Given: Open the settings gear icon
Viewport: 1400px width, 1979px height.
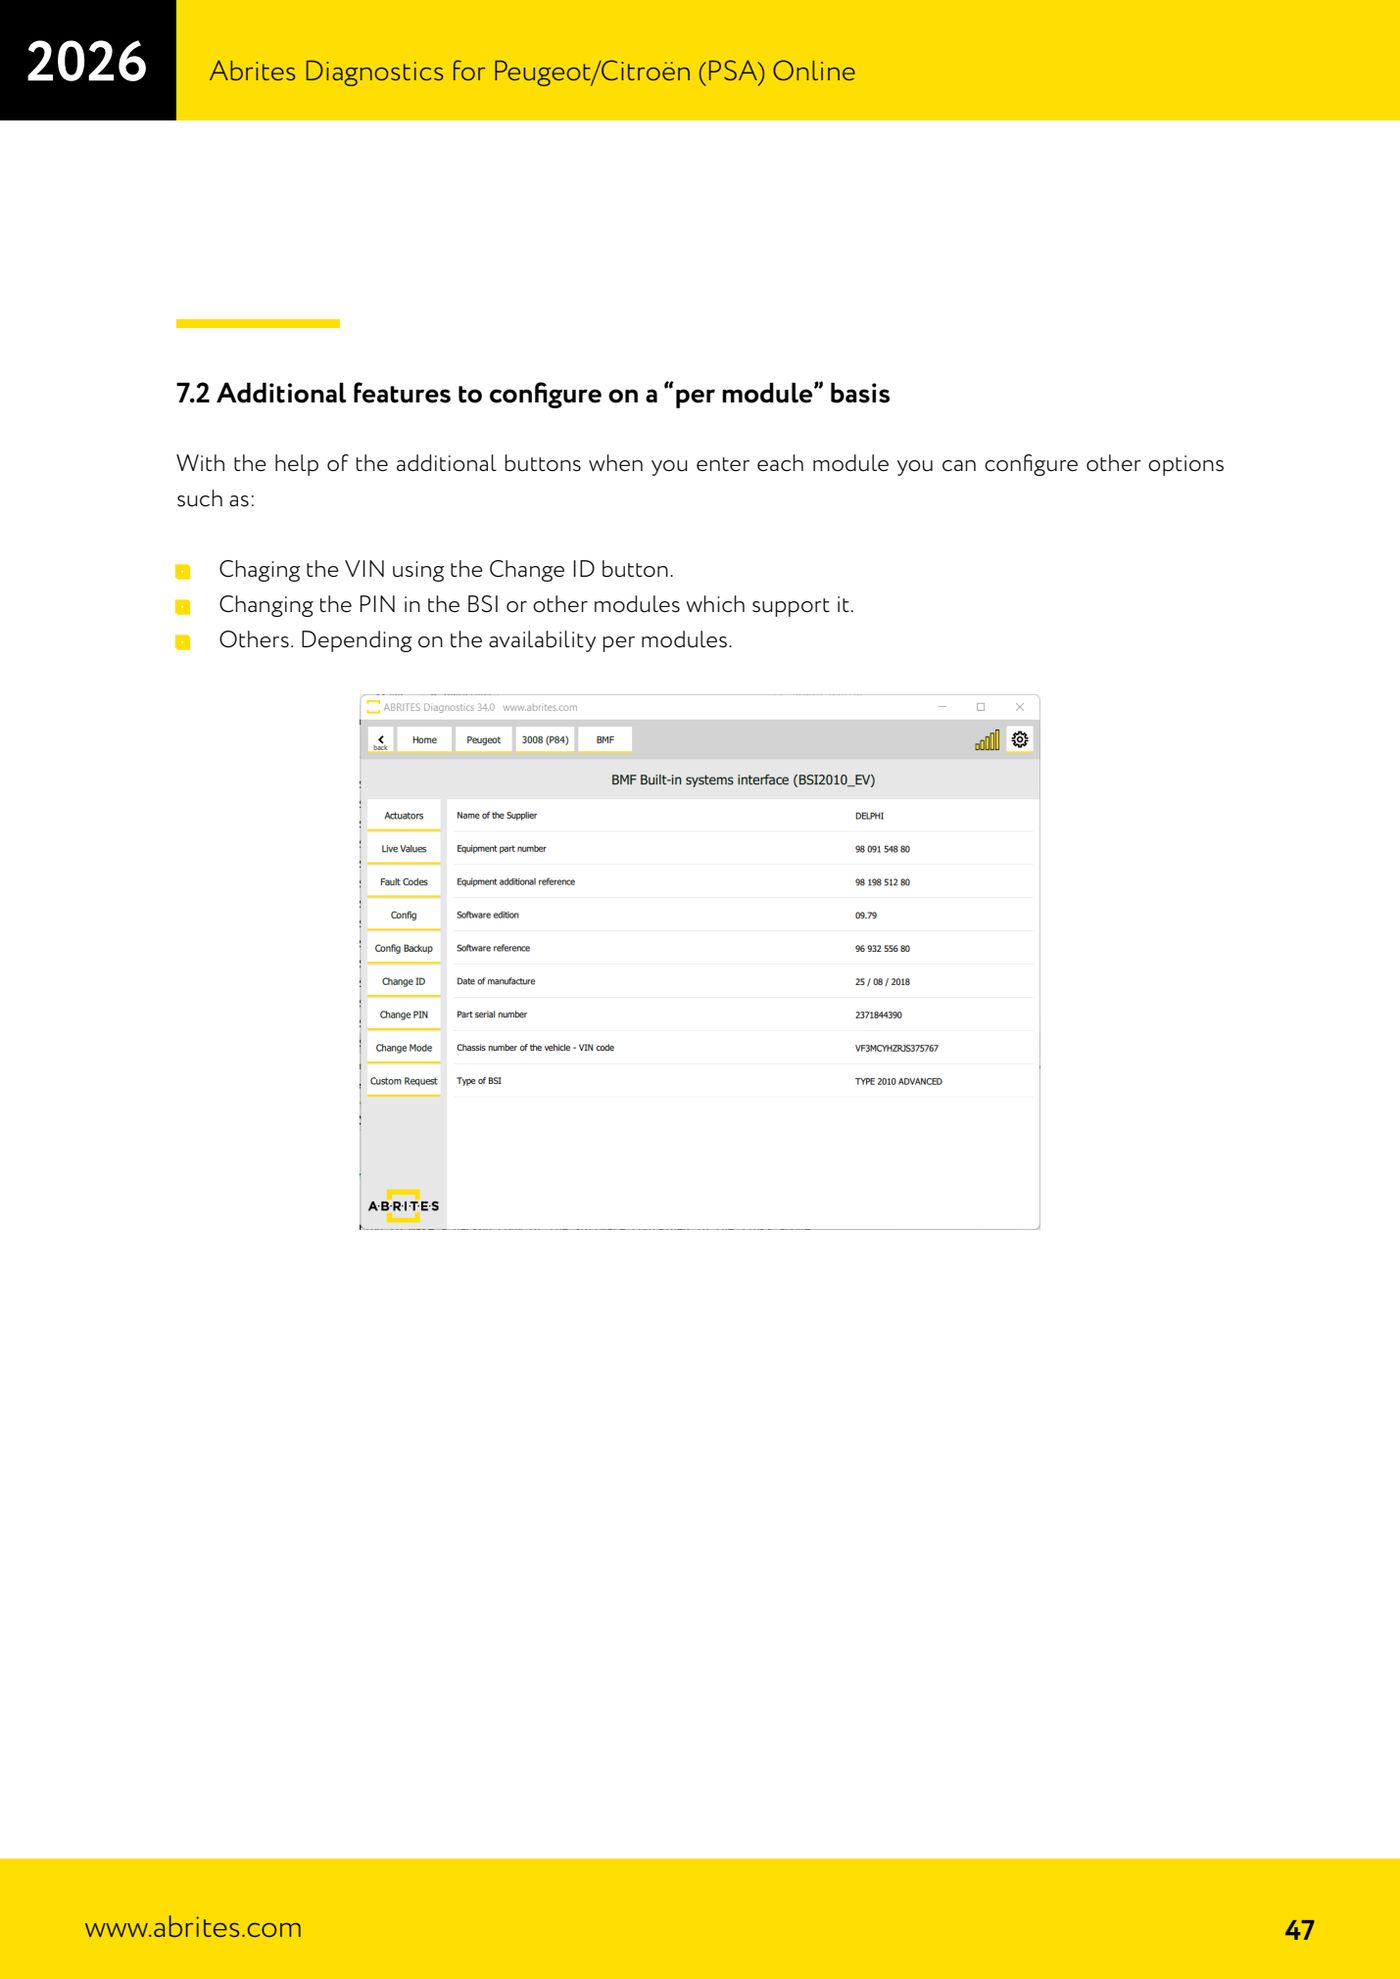Looking at the screenshot, I should [1020, 740].
